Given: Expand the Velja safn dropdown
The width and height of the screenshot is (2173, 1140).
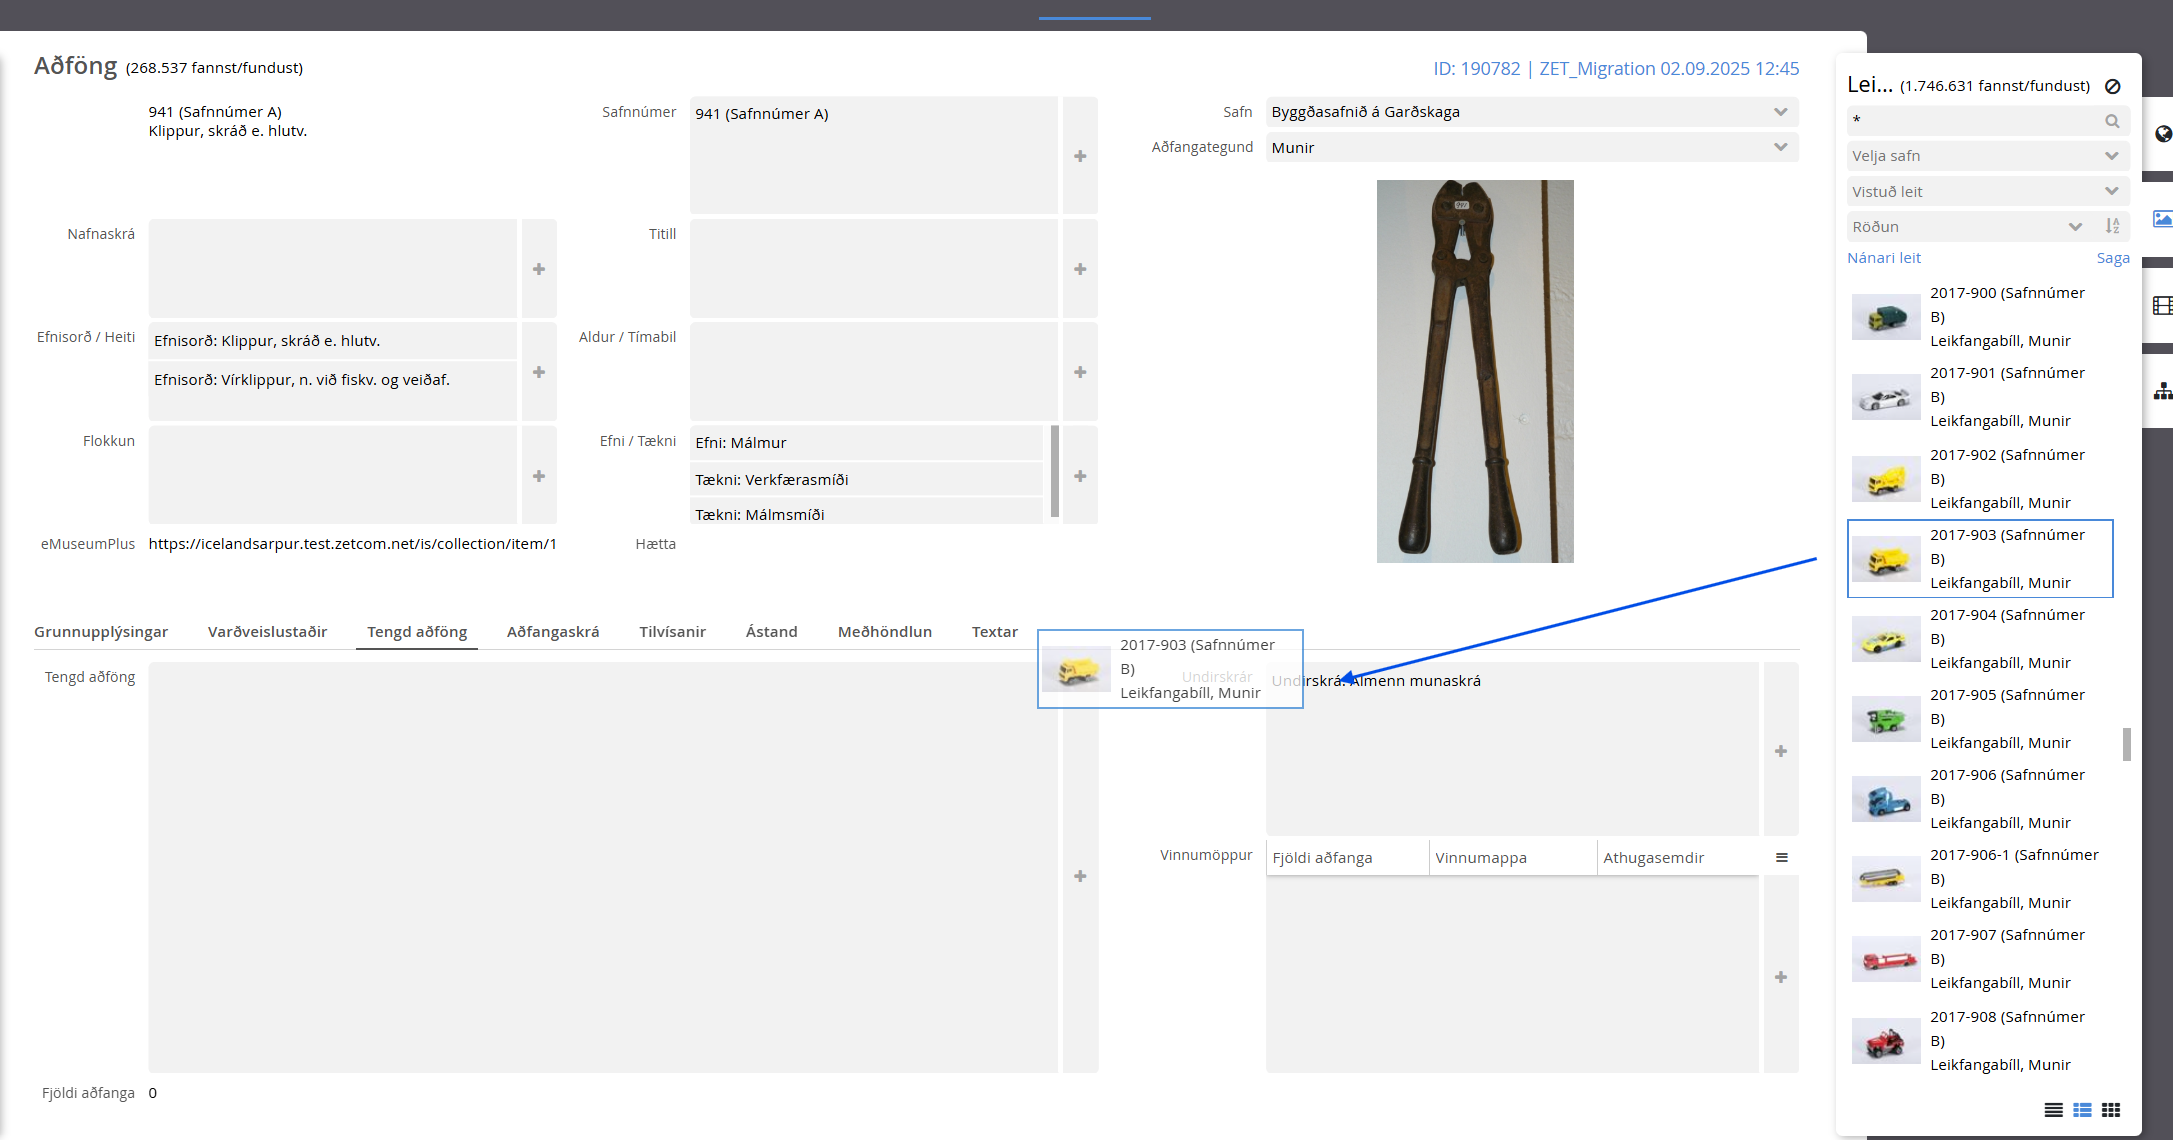Looking at the screenshot, I should [1986, 156].
